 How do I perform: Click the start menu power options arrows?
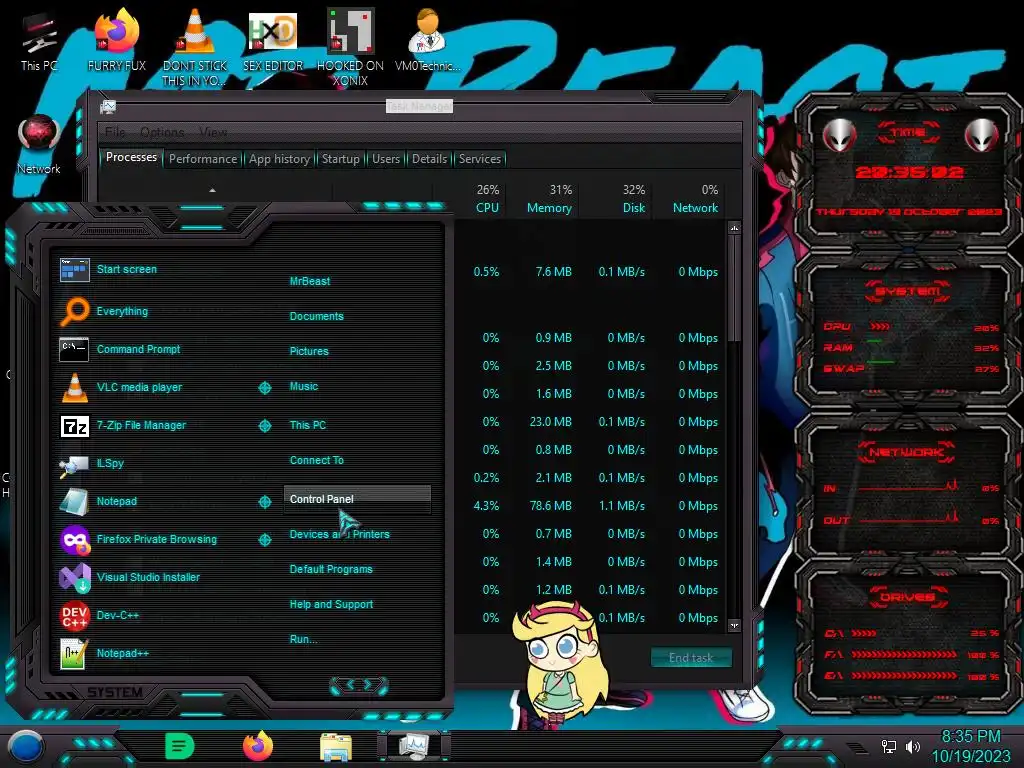point(359,685)
